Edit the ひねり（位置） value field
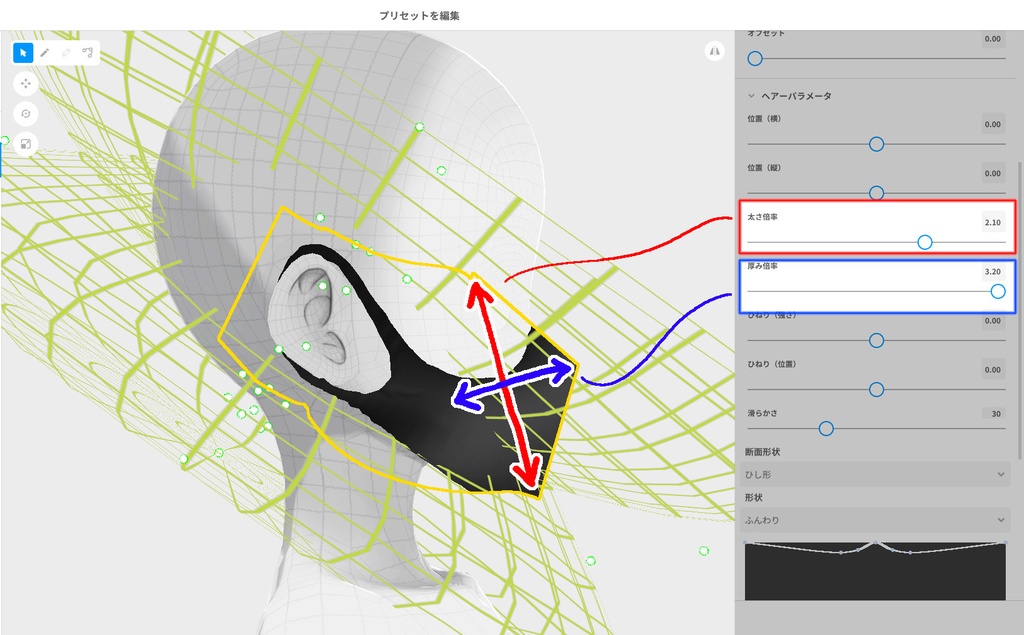Screen dimensions: 1024x635 pos(993,370)
